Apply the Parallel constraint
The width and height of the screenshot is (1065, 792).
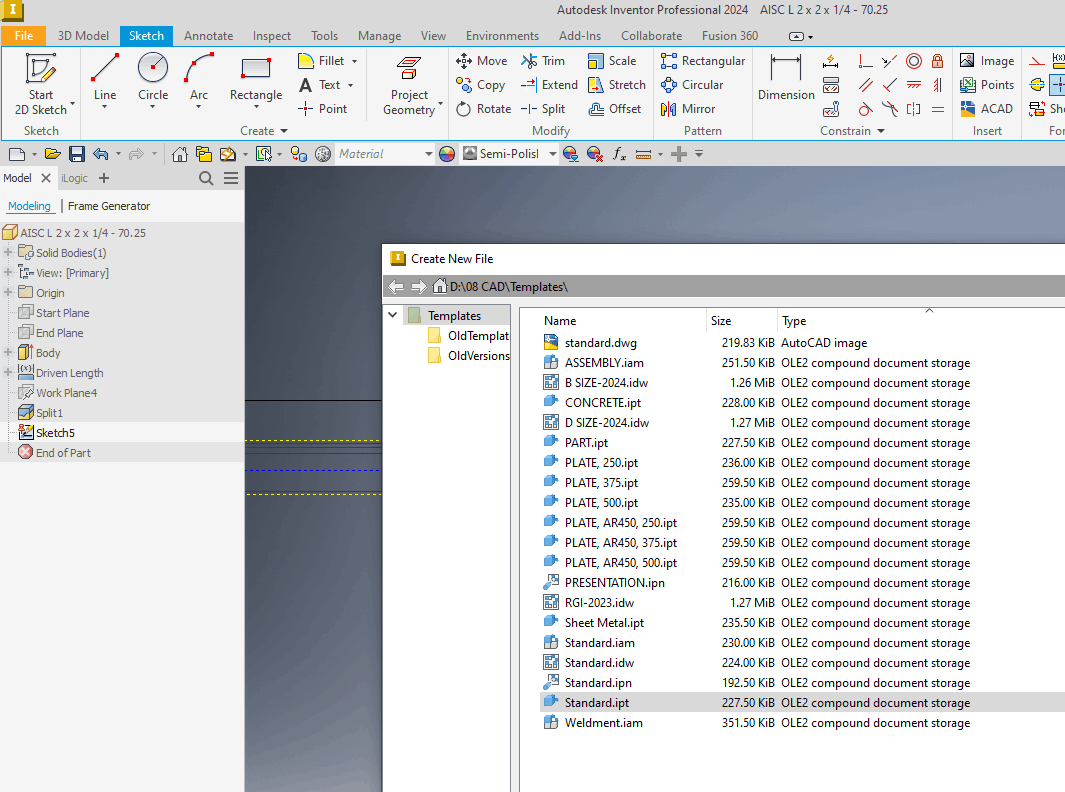[x=865, y=85]
